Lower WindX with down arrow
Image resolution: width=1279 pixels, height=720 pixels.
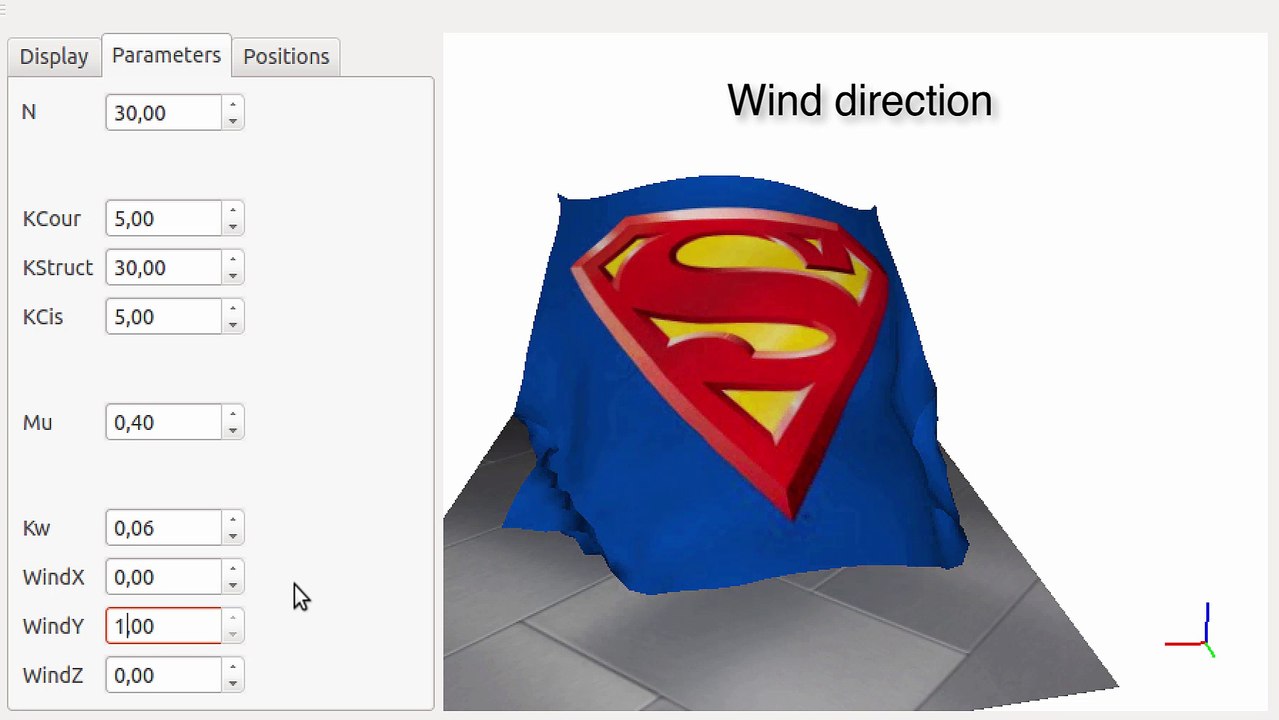click(232, 586)
